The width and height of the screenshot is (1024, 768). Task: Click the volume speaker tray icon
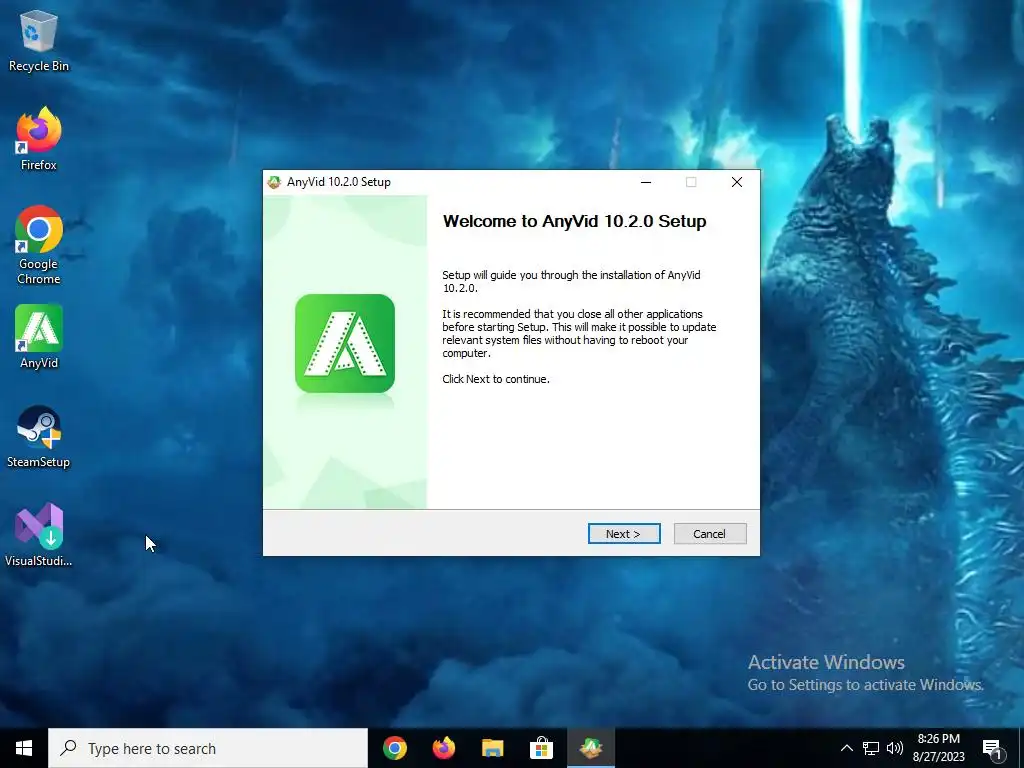pyautogui.click(x=895, y=748)
